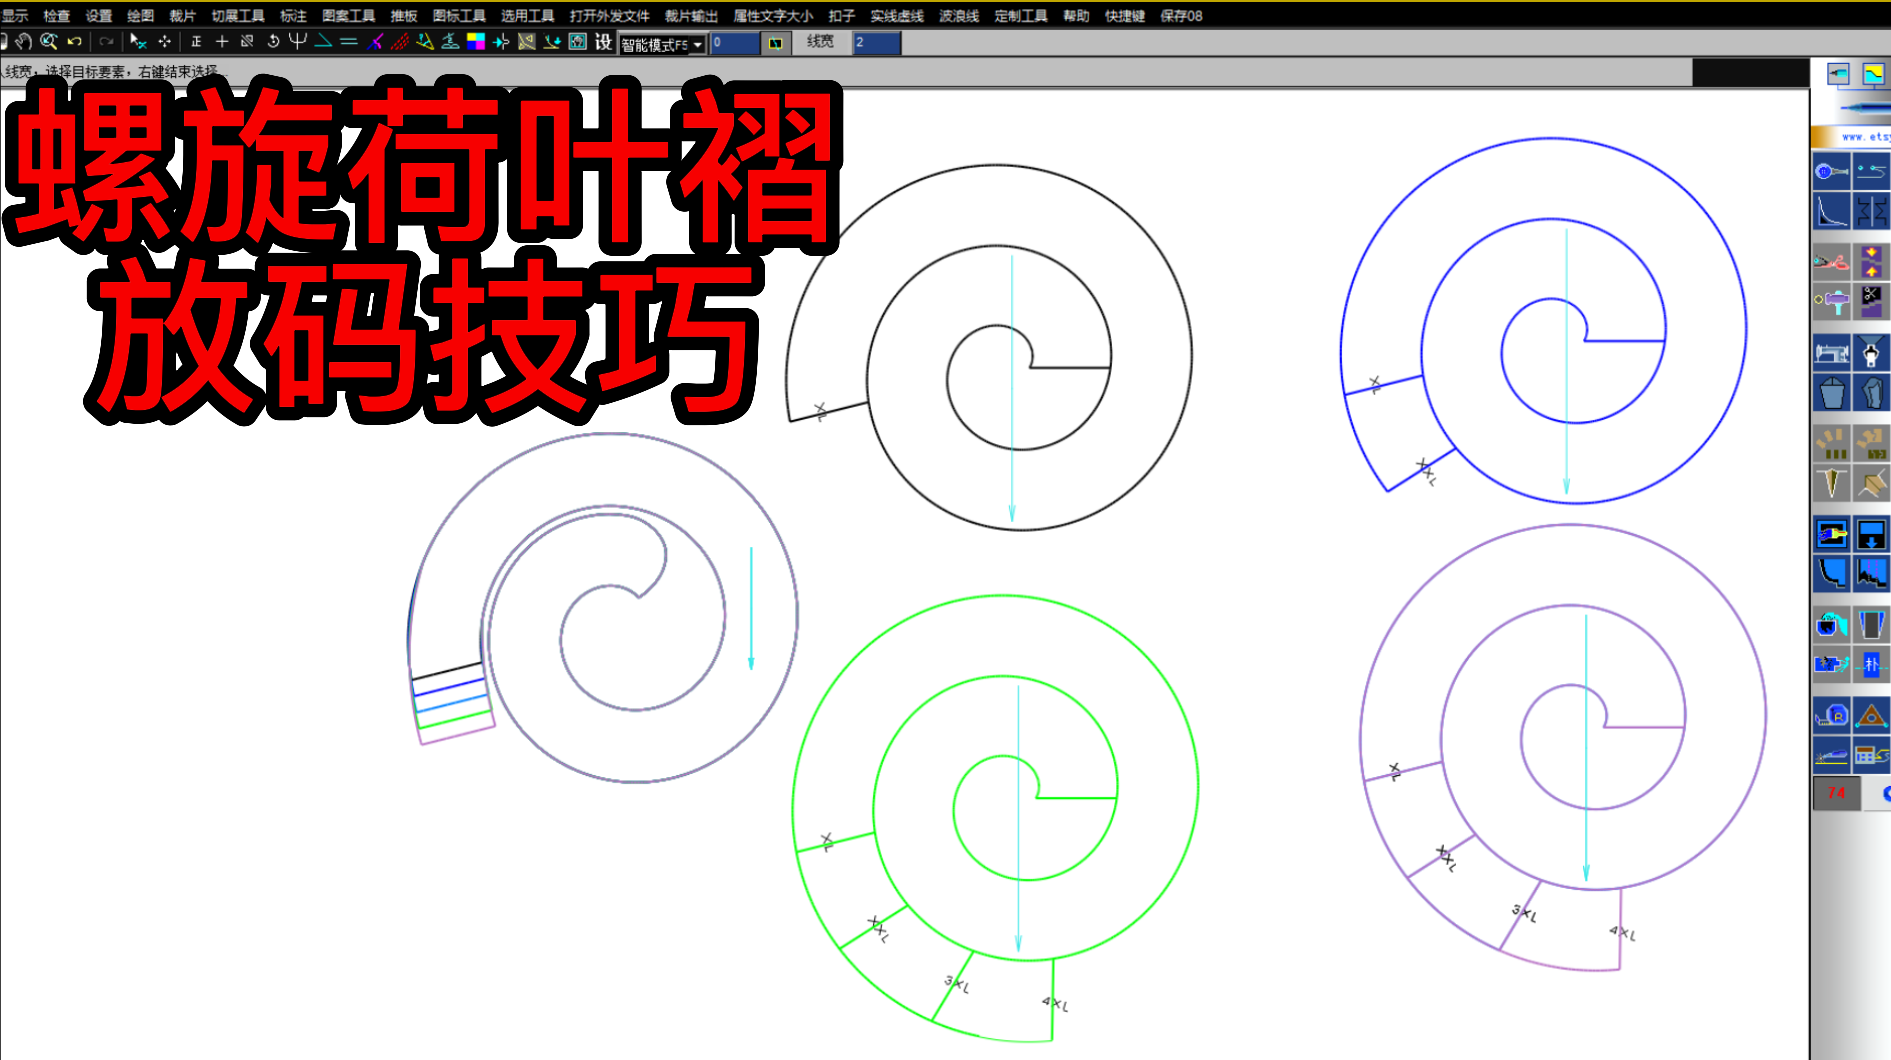The width and height of the screenshot is (1891, 1060).
Task: Click the yellow undo arrow
Action: (x=74, y=41)
